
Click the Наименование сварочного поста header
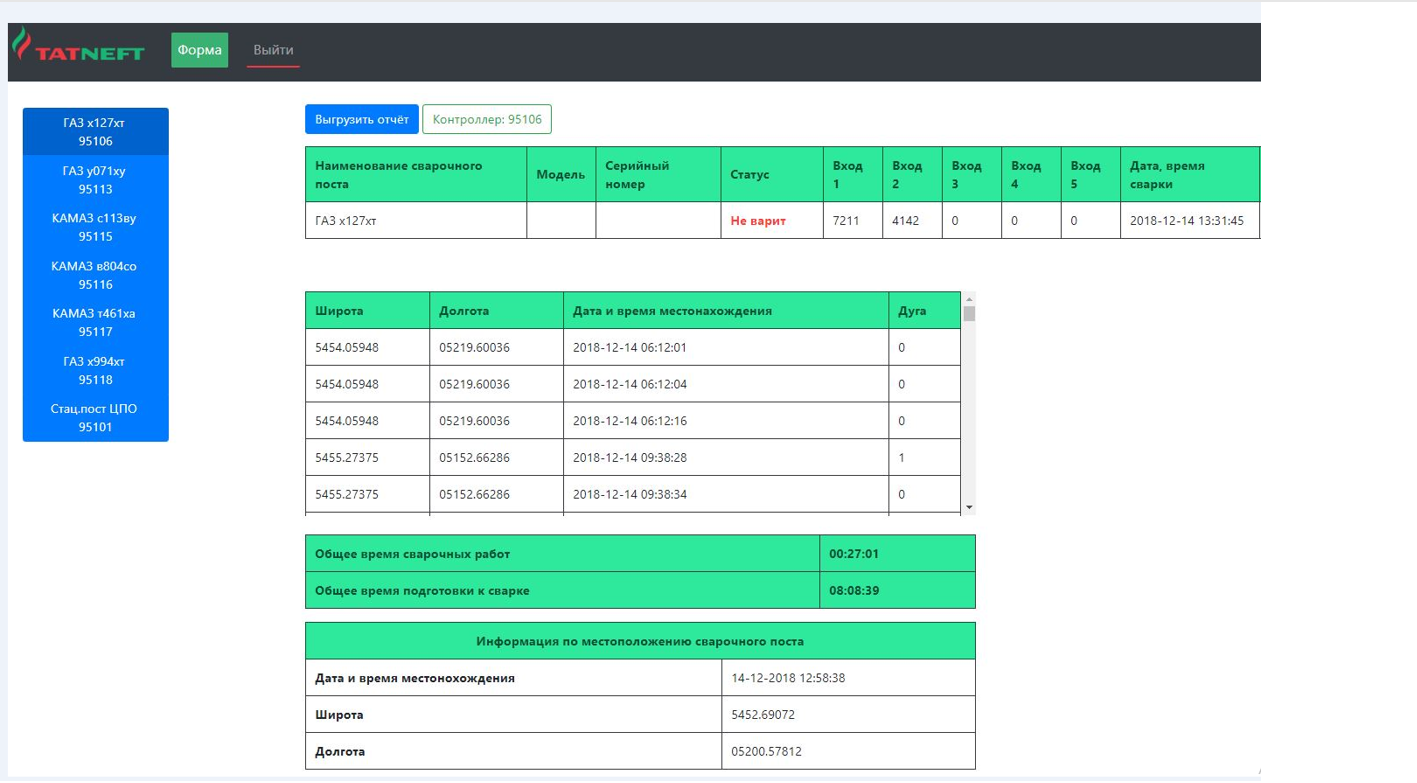coord(416,175)
